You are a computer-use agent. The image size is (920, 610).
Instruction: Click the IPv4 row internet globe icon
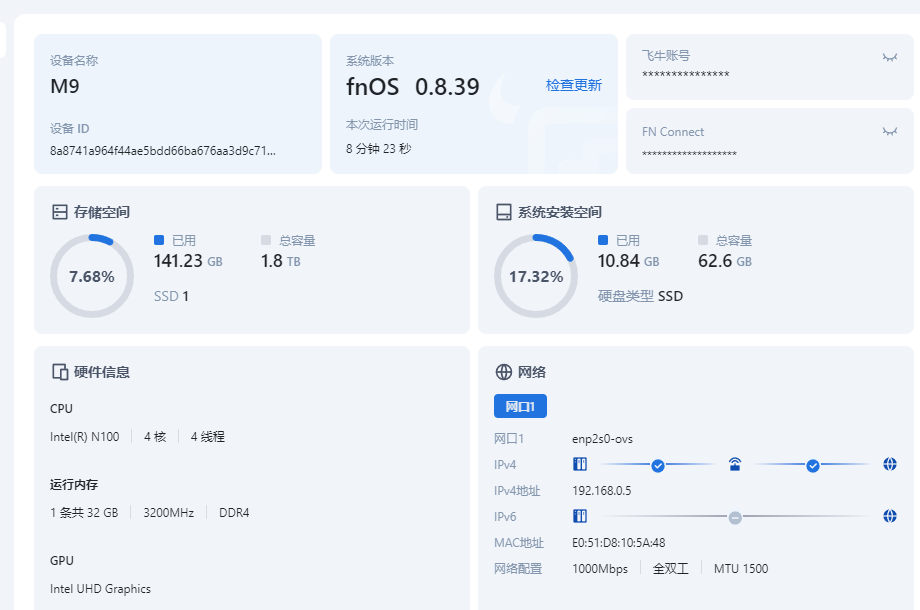tap(889, 465)
